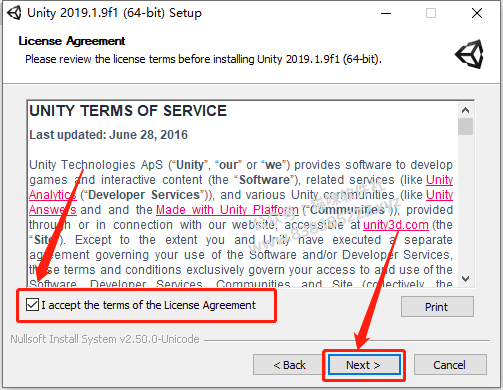
Task: Click the license scrollbar thumb
Action: coord(465,126)
